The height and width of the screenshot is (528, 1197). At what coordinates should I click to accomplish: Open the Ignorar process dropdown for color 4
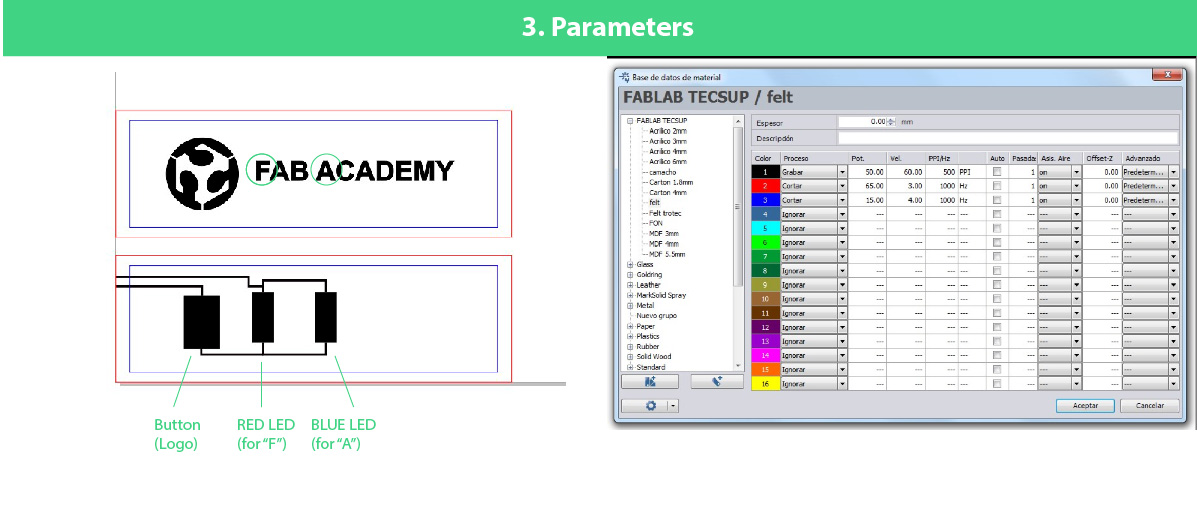tap(842, 214)
